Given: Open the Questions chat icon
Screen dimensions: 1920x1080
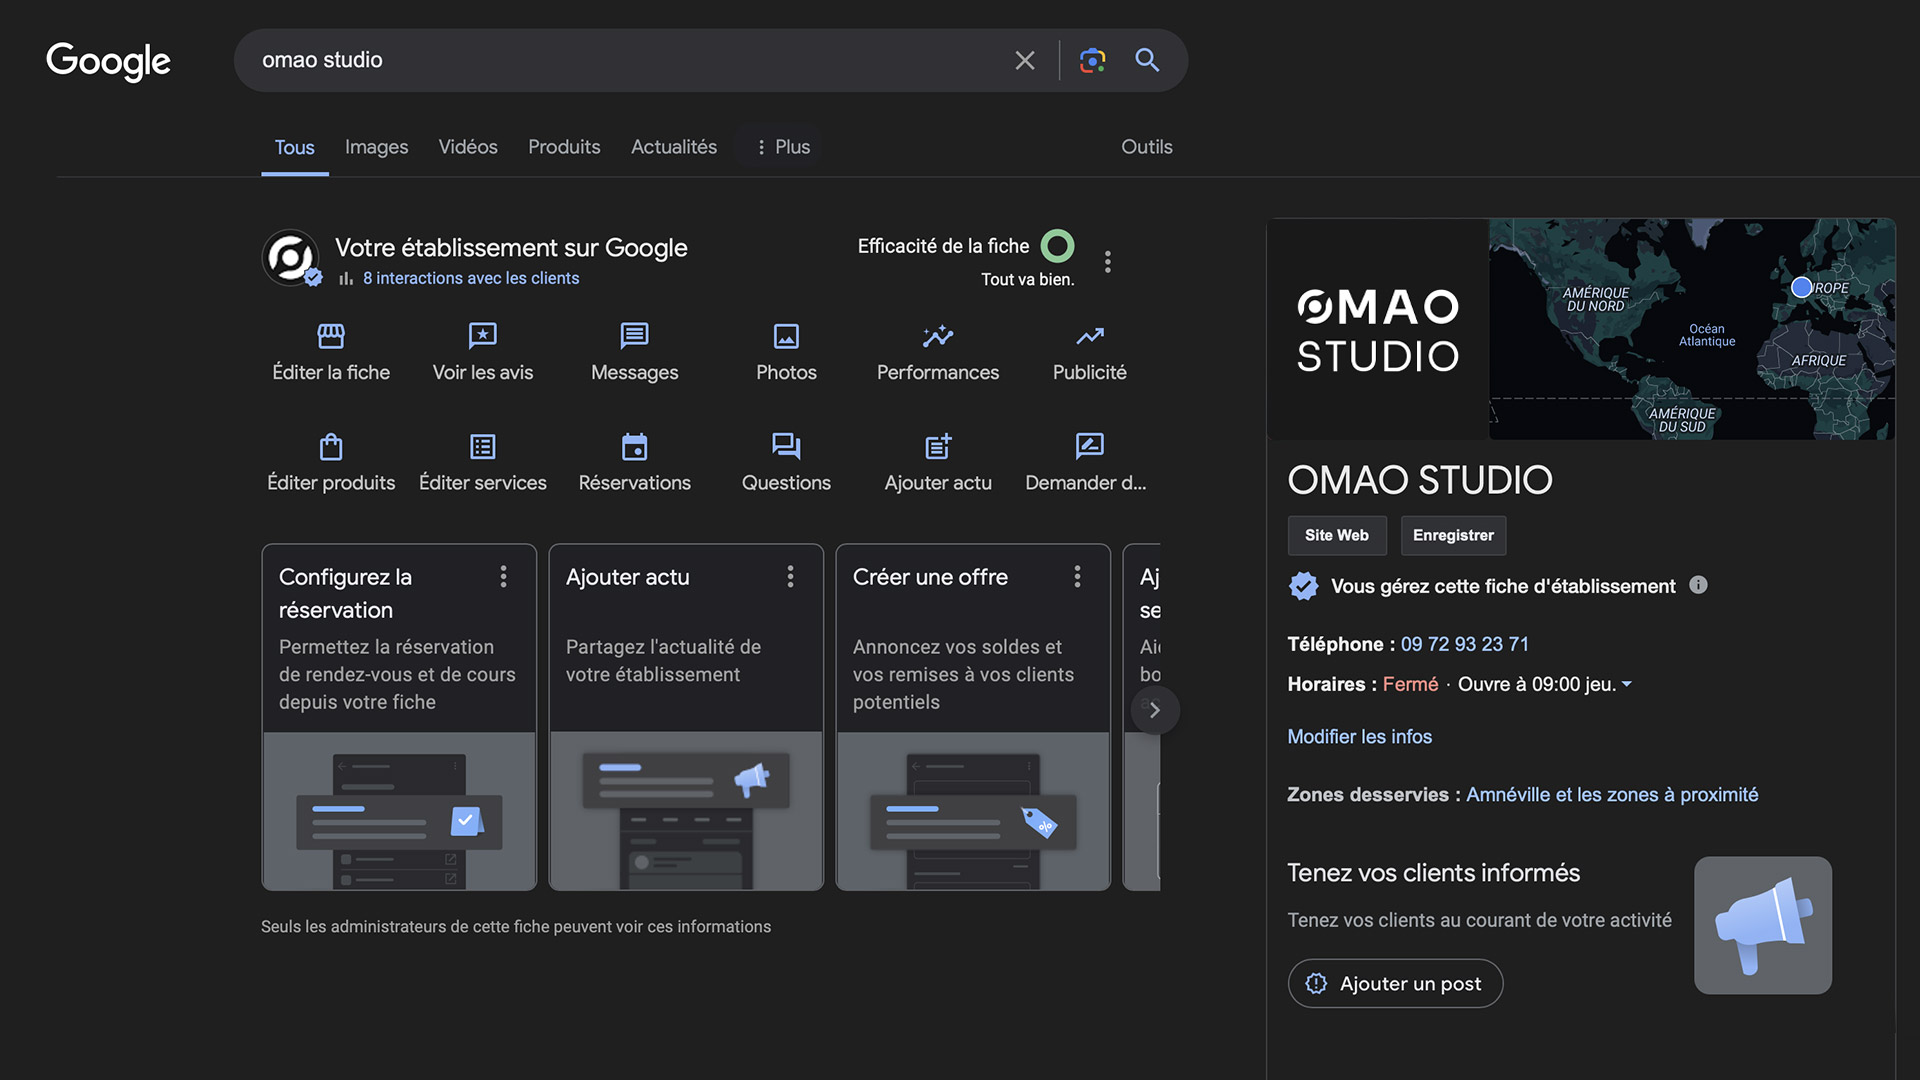Looking at the screenshot, I should (786, 446).
